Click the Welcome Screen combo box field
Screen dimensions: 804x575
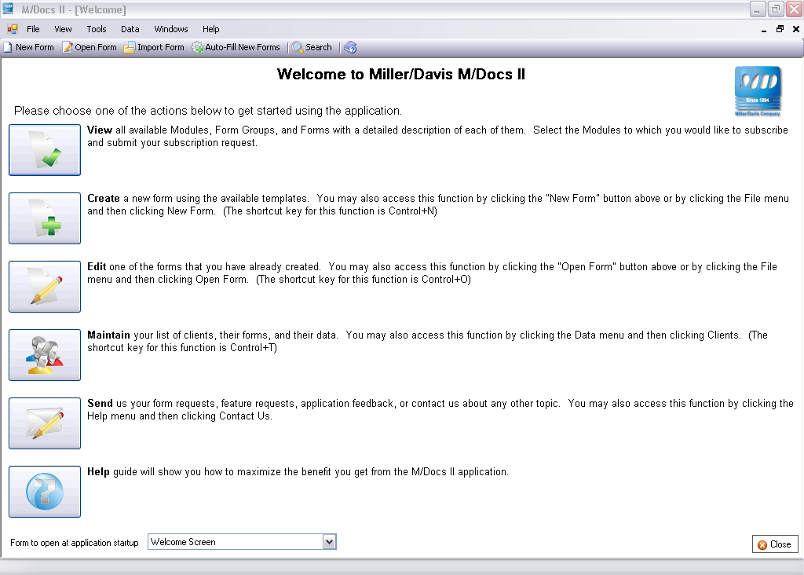point(242,542)
